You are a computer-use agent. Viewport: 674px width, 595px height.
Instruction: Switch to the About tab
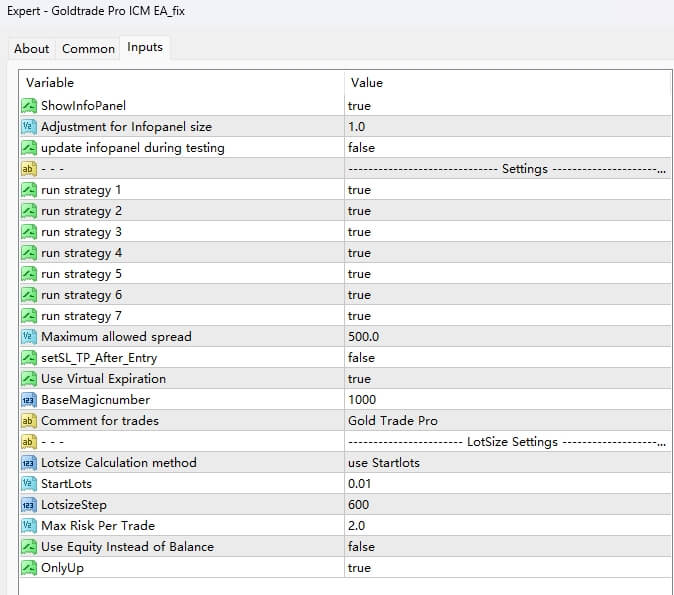click(31, 48)
